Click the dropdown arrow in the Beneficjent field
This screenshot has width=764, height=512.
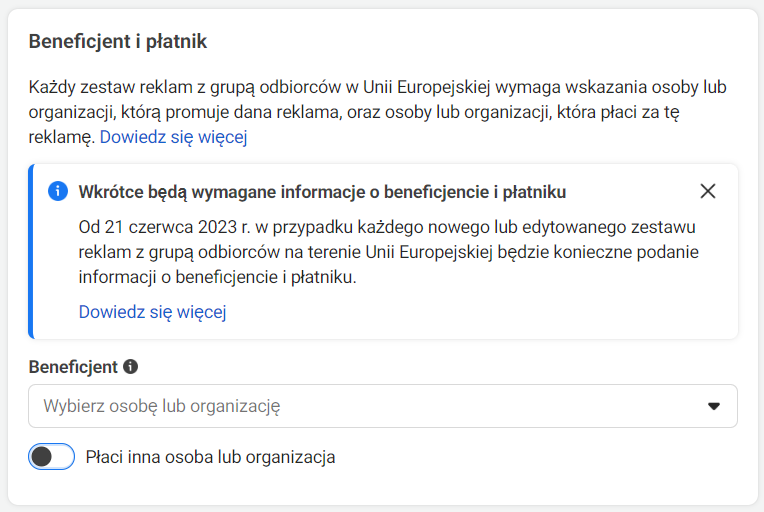pyautogui.click(x=714, y=406)
